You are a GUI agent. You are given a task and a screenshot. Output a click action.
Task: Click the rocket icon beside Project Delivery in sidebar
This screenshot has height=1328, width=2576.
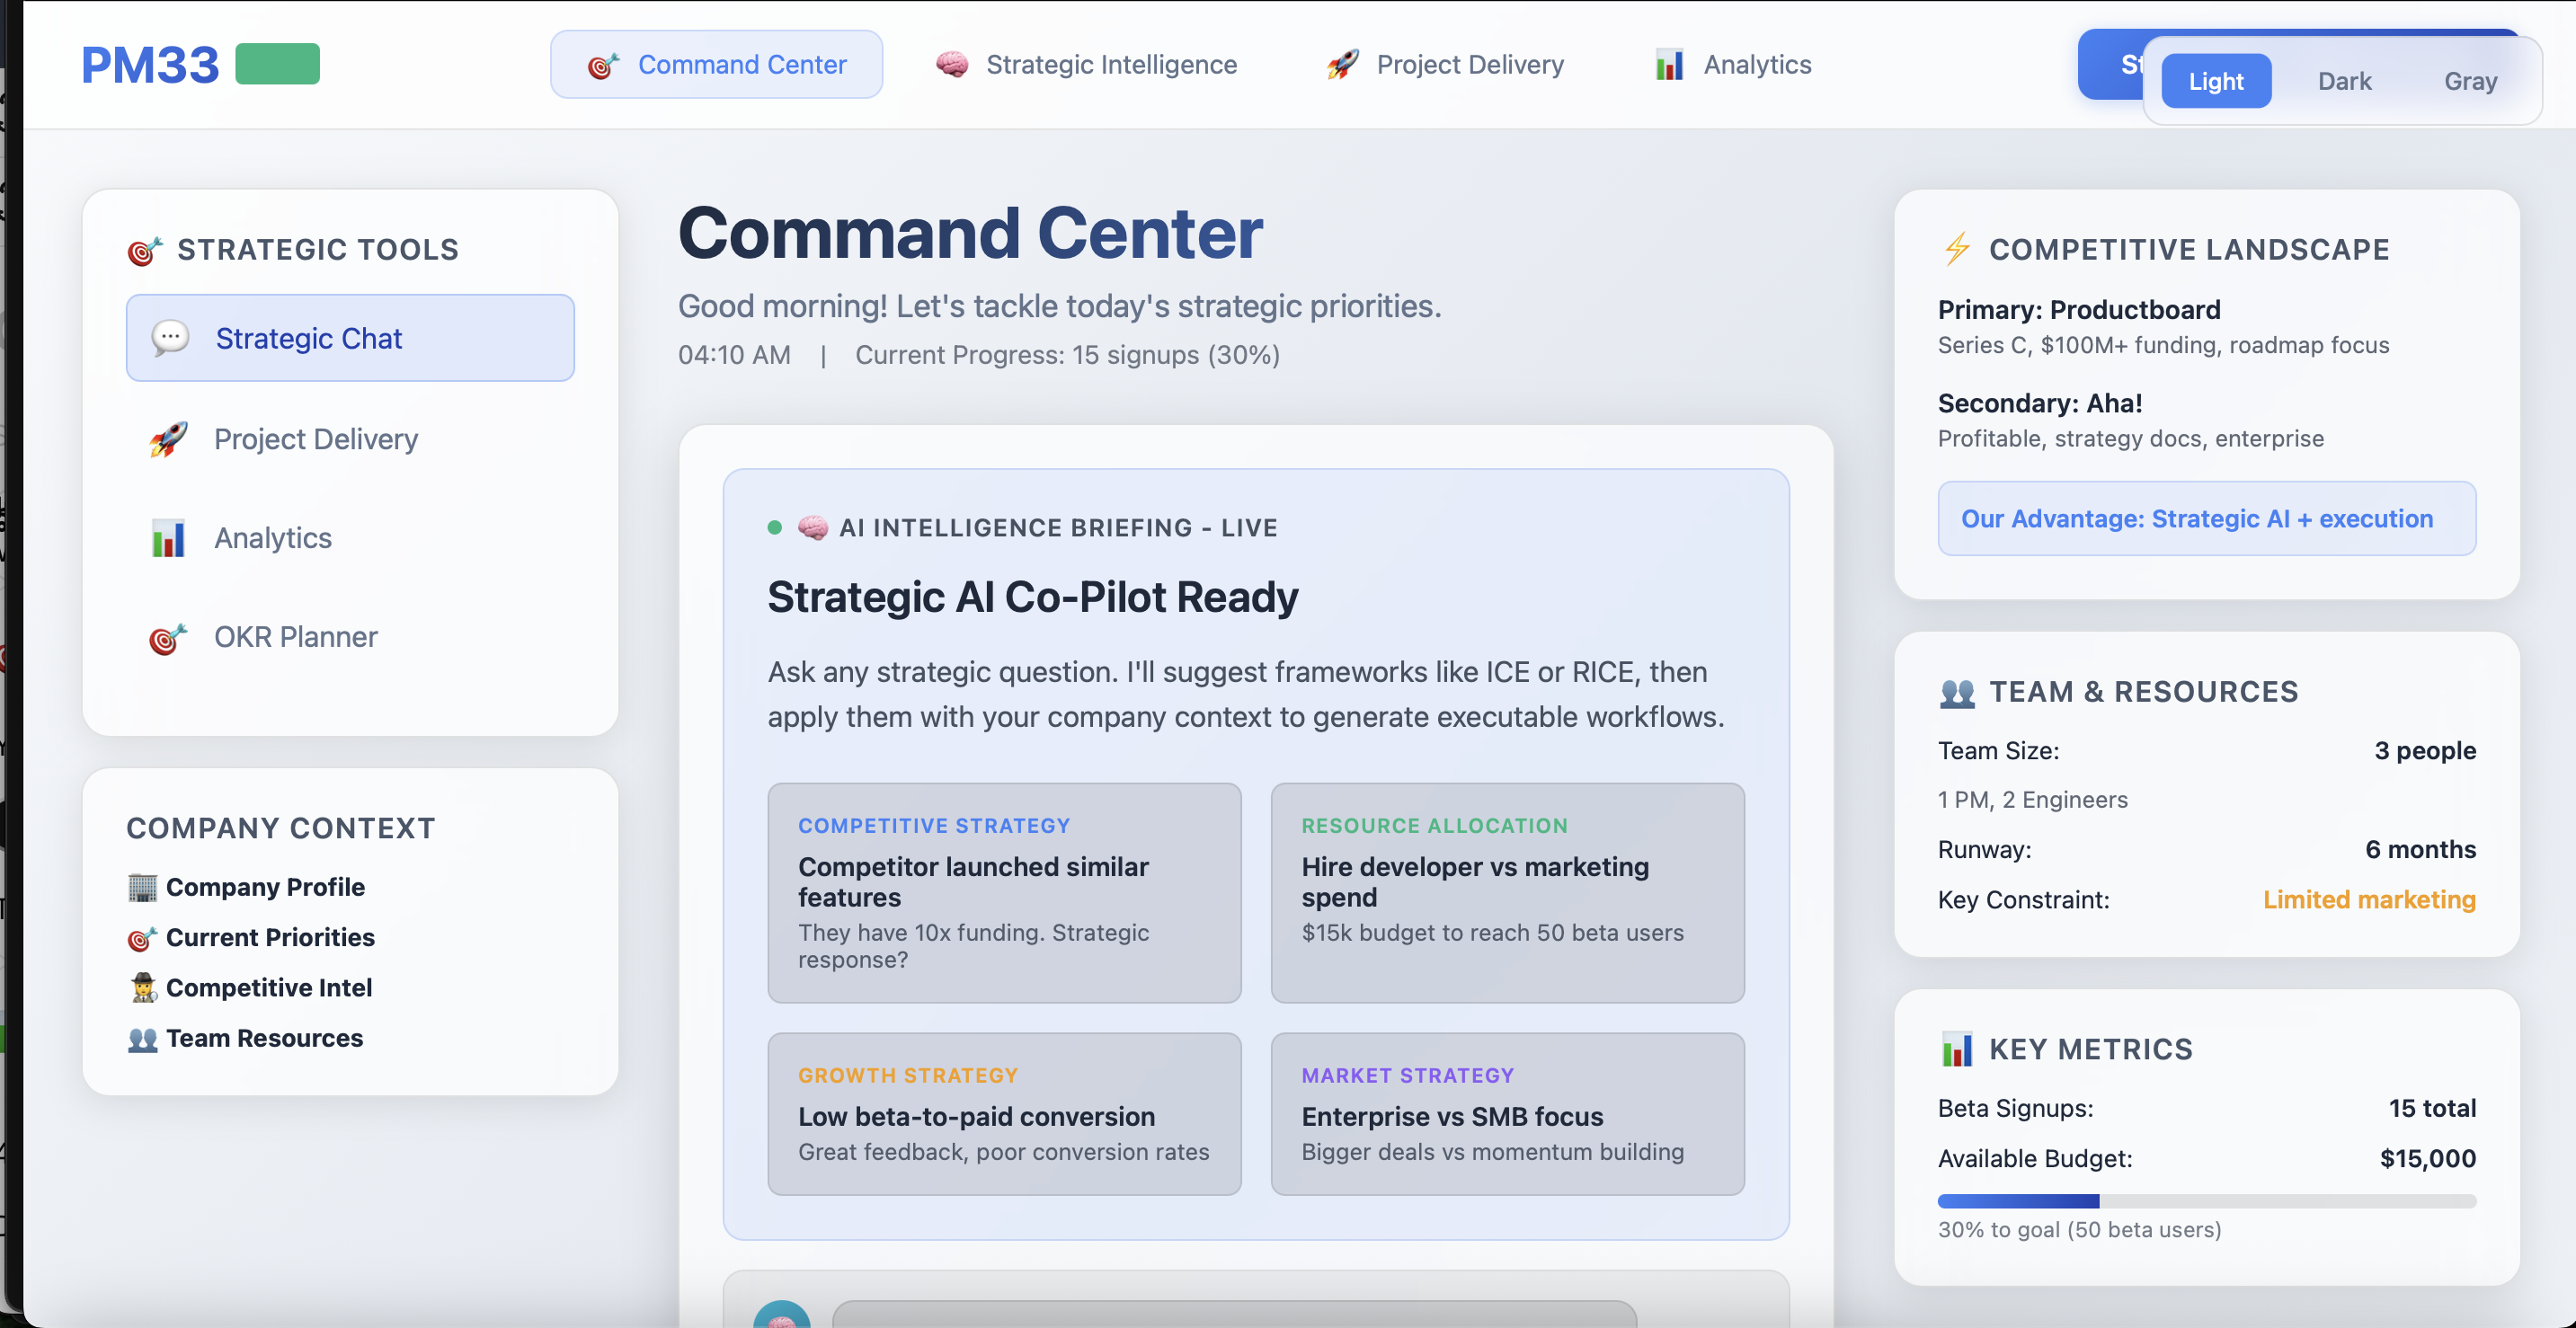coord(169,439)
